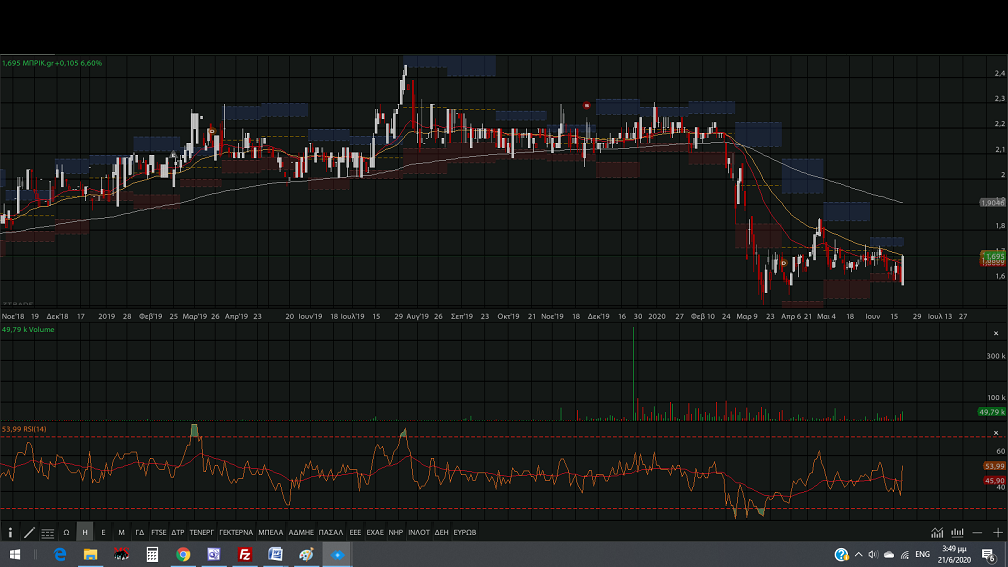Select the M monthly timeframe
1008x567 pixels.
[121, 533]
